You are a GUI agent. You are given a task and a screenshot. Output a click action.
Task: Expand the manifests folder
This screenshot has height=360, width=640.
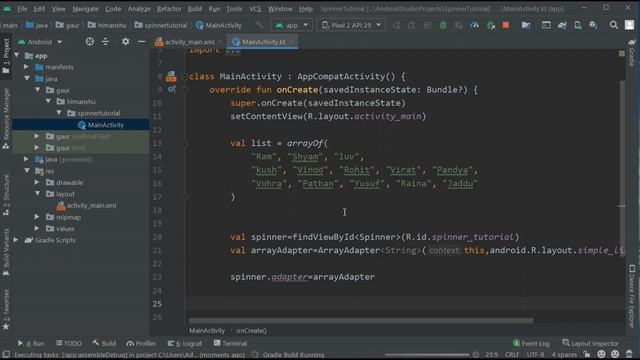[27, 67]
